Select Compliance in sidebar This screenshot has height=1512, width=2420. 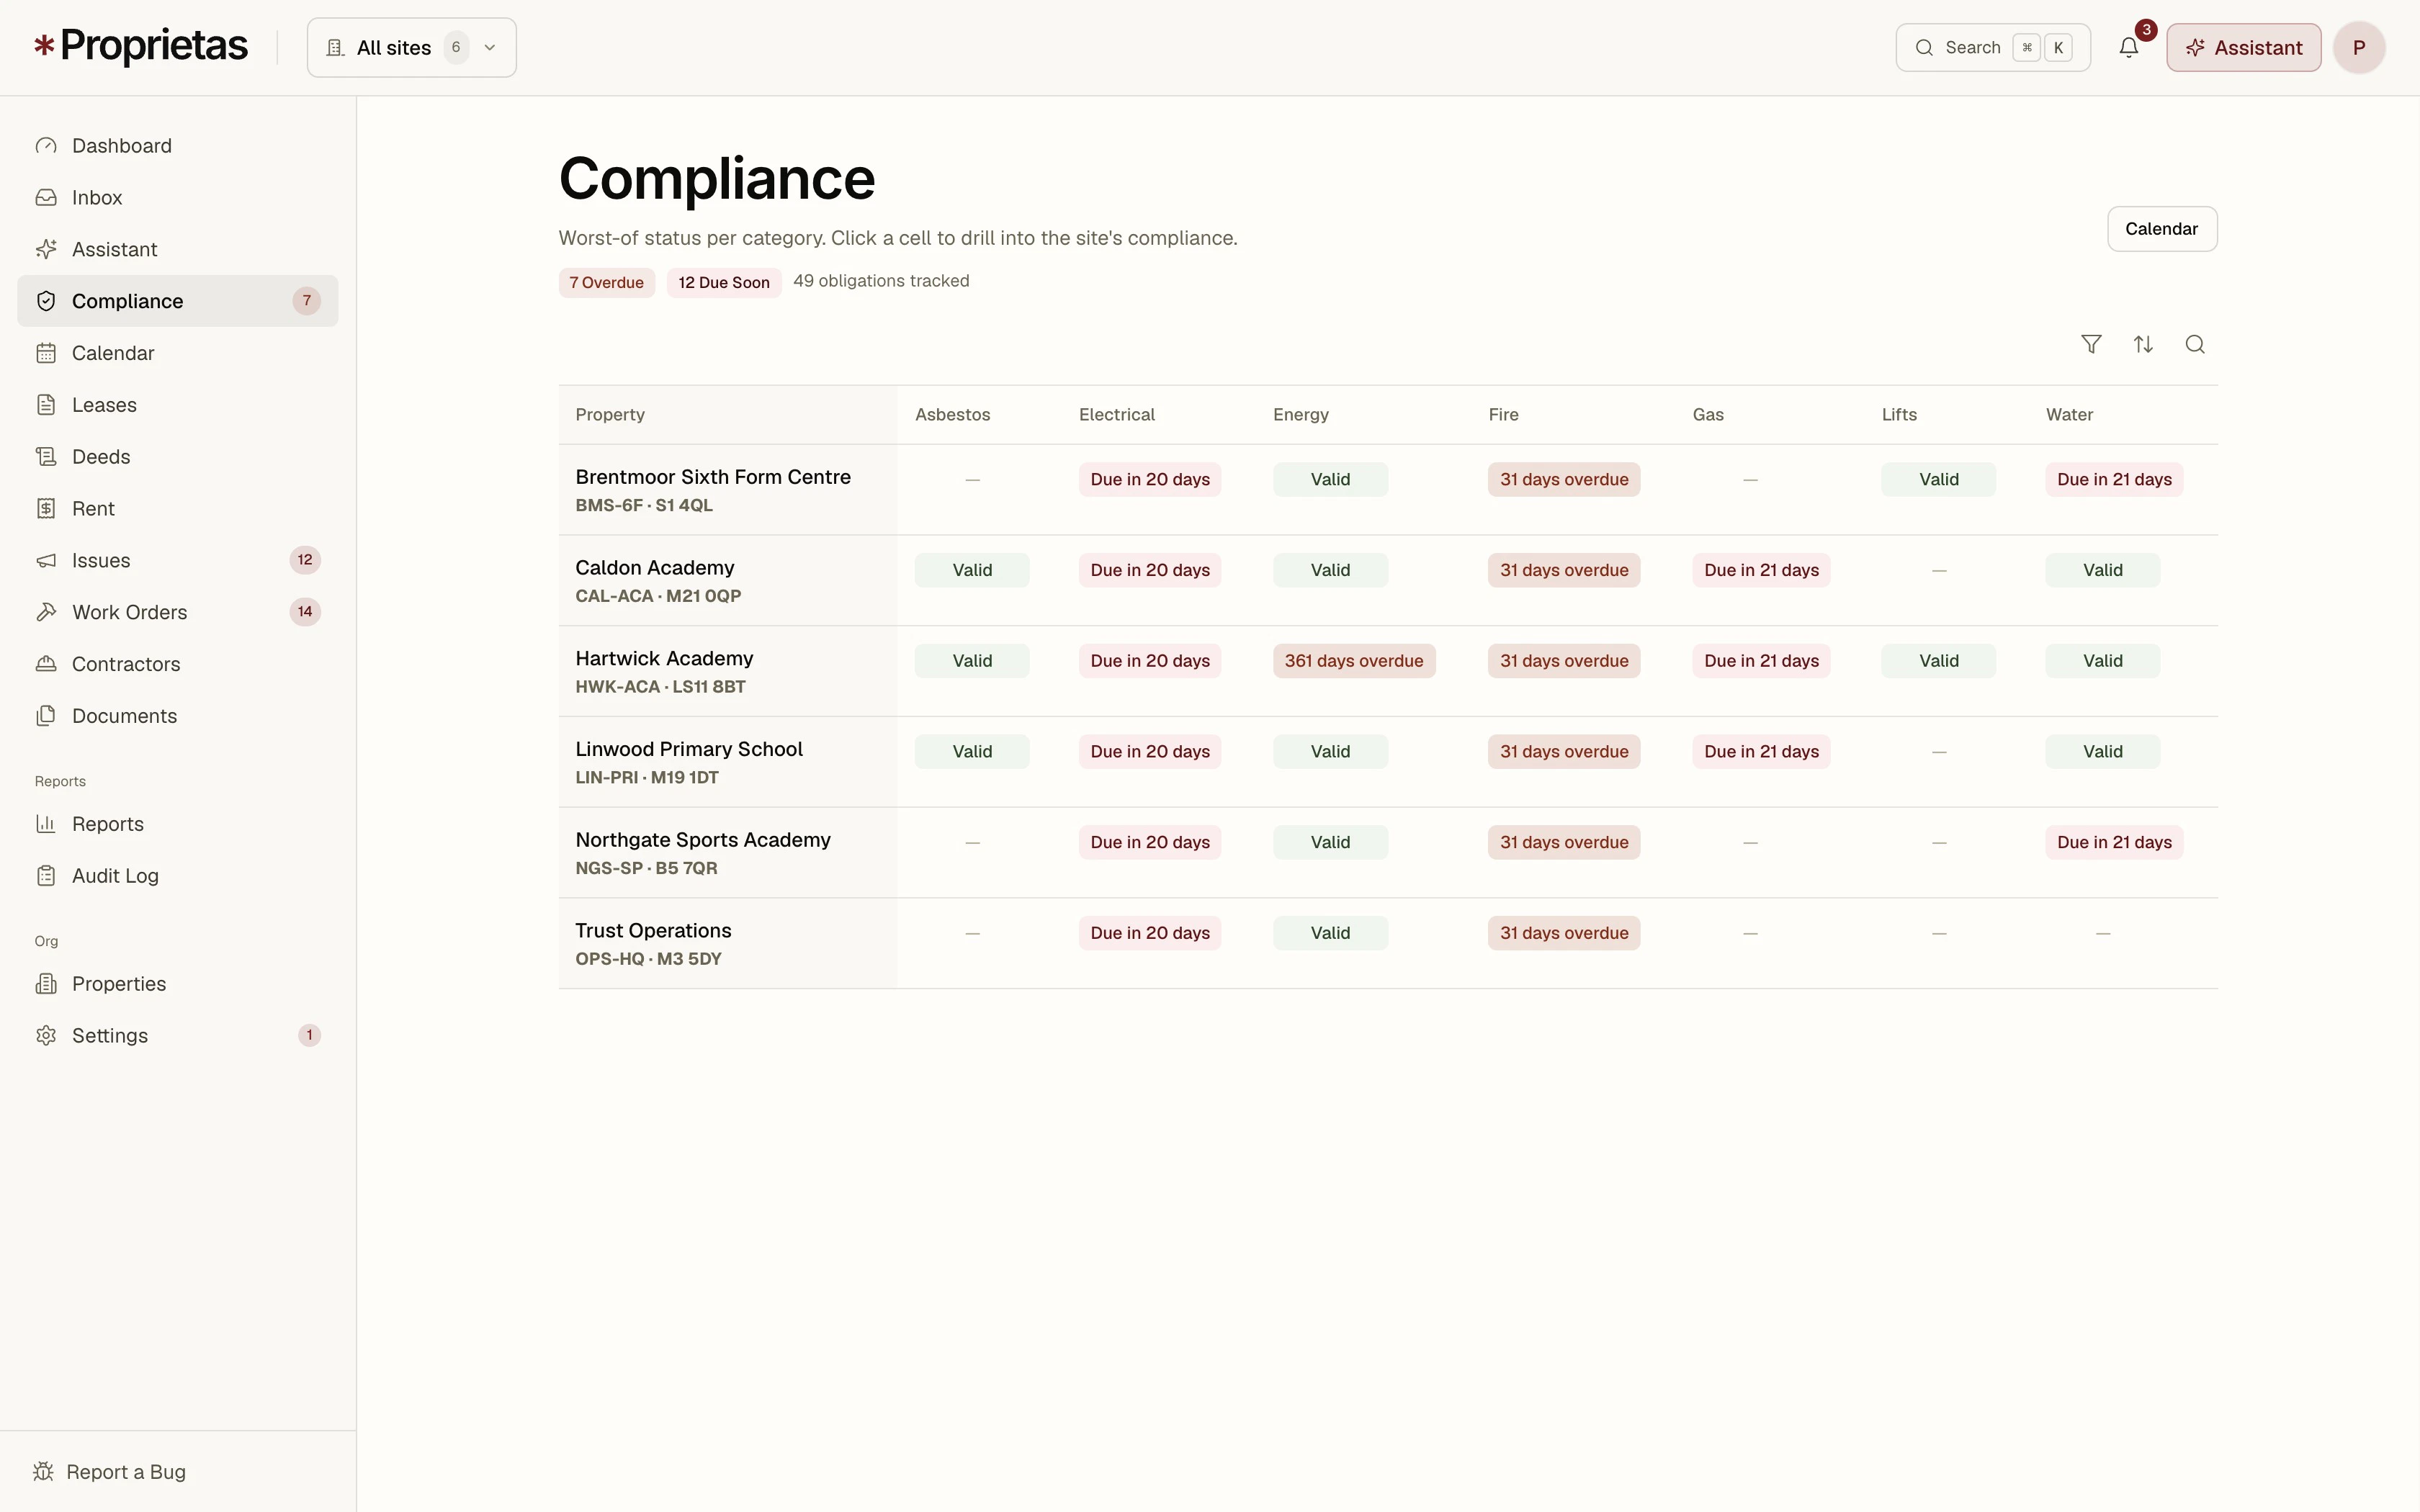point(178,301)
